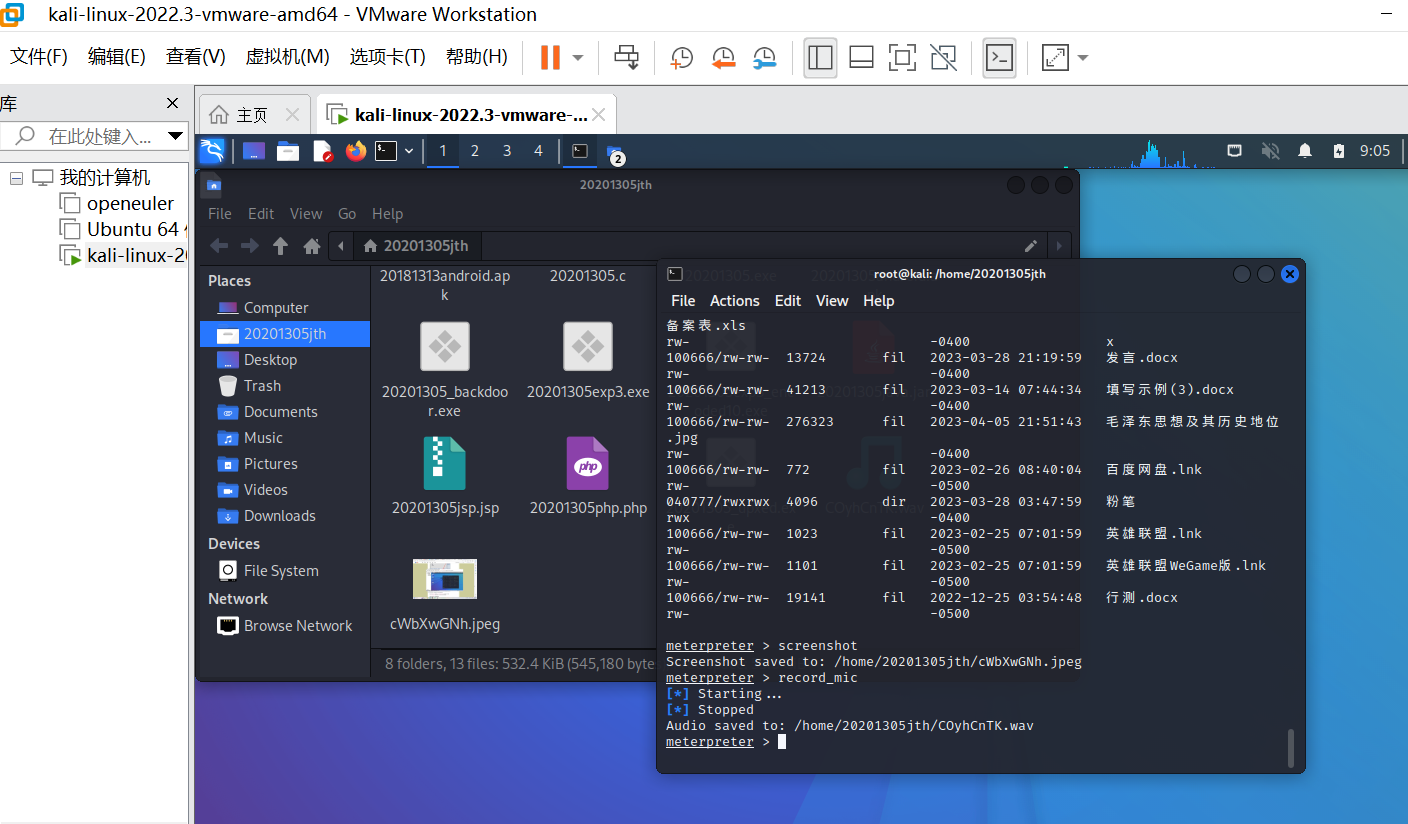The height and width of the screenshot is (824, 1408).
Task: Switch to workspace 2
Action: tap(474, 151)
